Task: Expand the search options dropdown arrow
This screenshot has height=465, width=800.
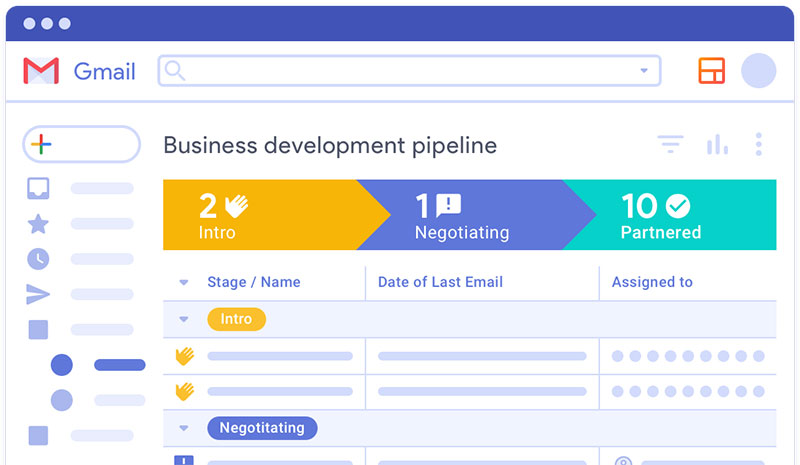Action: click(x=644, y=70)
